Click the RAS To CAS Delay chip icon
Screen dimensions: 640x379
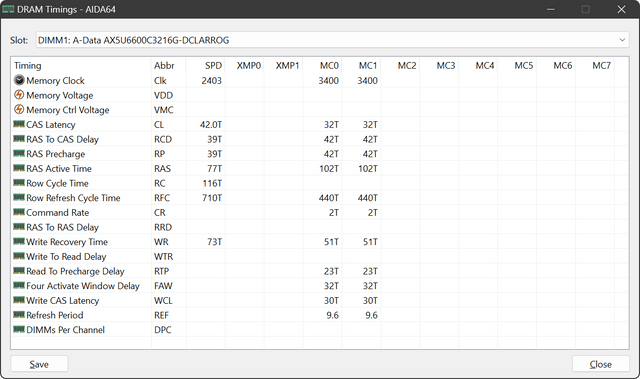coord(19,138)
